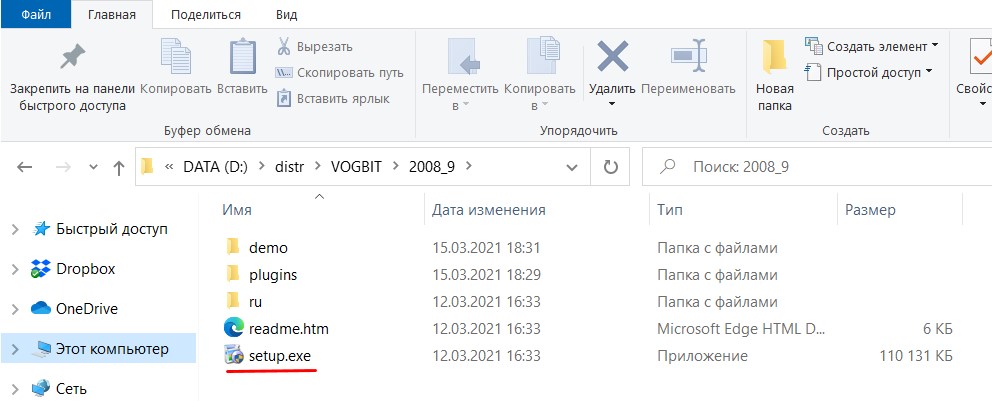This screenshot has width=992, height=401.
Task: Click the ru folder icon
Action: pos(233,300)
